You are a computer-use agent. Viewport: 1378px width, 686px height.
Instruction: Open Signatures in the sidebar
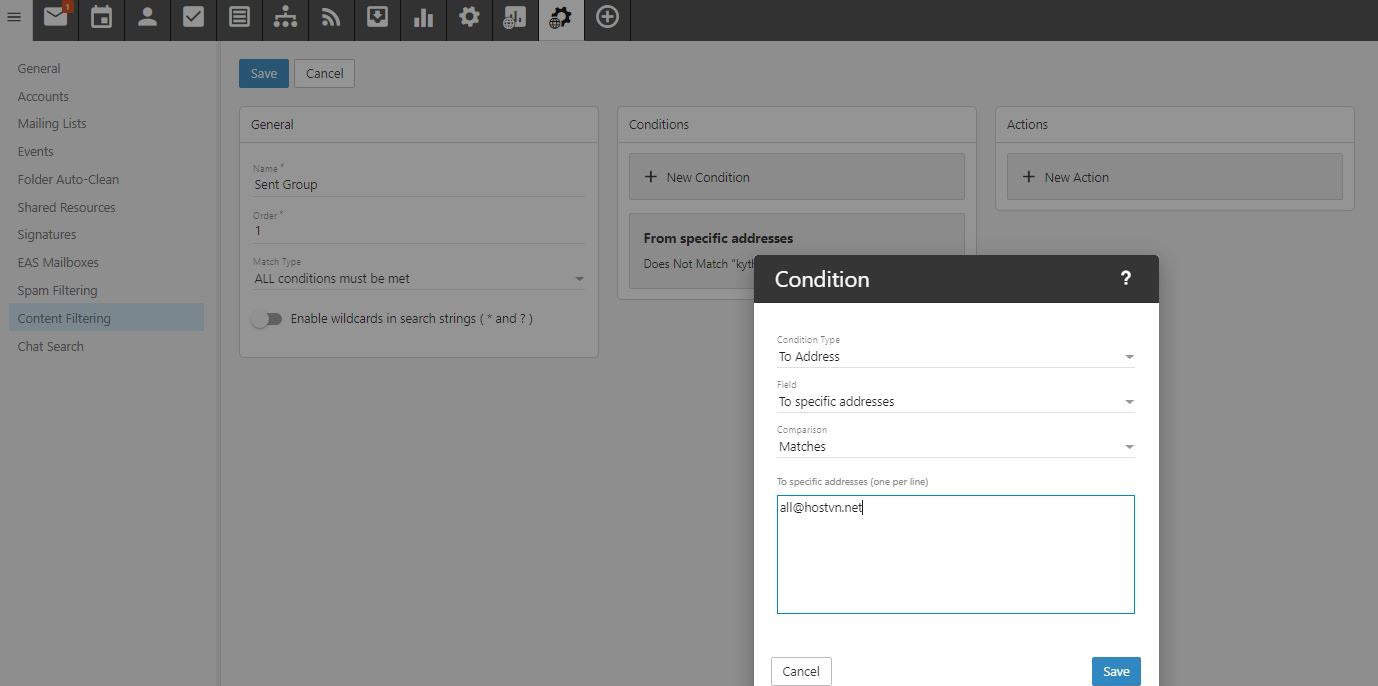47,235
